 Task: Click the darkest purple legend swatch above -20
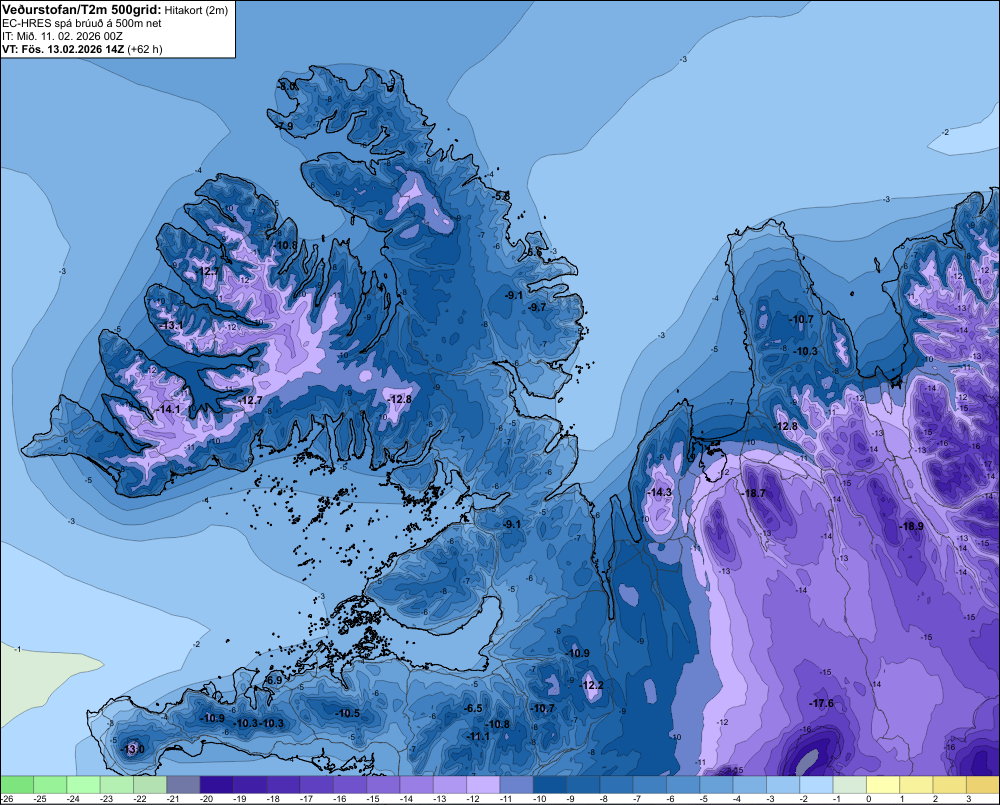(x=216, y=784)
